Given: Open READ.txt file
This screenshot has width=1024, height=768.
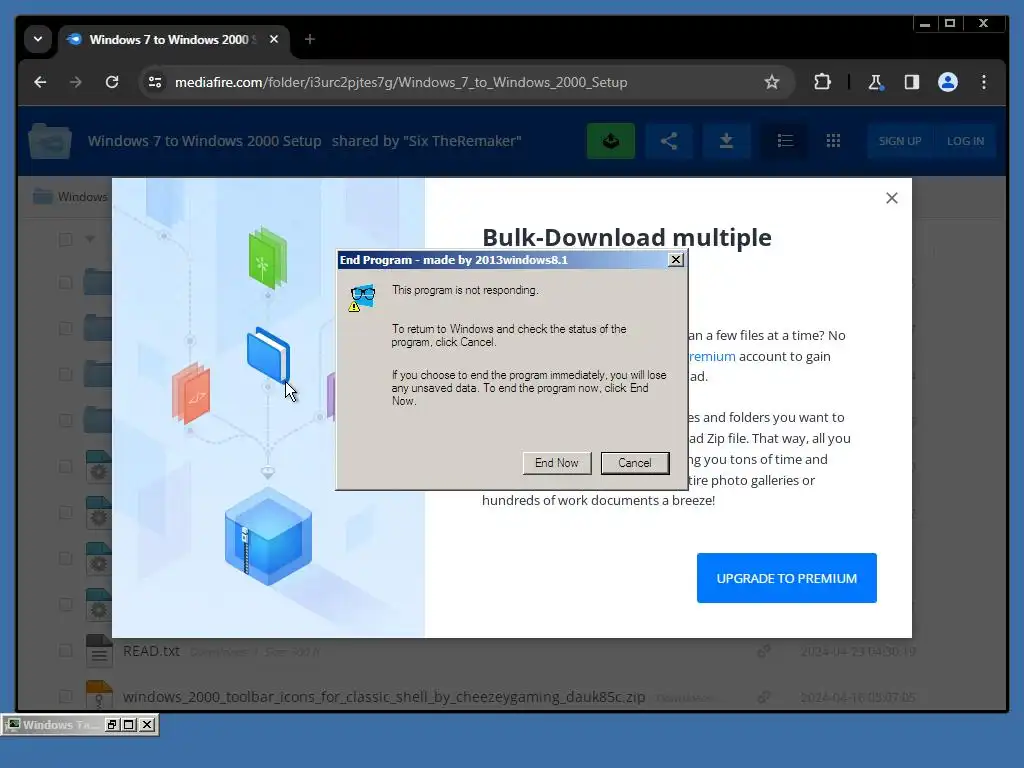Looking at the screenshot, I should coord(152,651).
